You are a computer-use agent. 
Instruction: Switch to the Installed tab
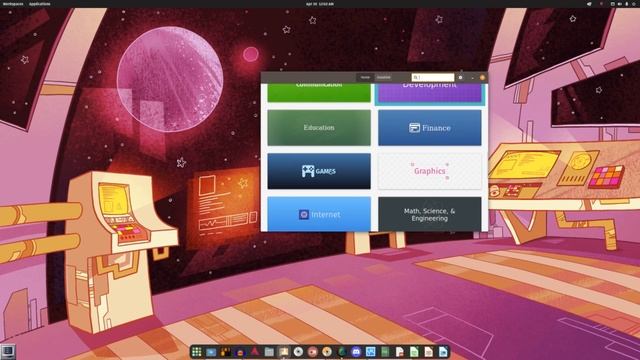point(383,77)
